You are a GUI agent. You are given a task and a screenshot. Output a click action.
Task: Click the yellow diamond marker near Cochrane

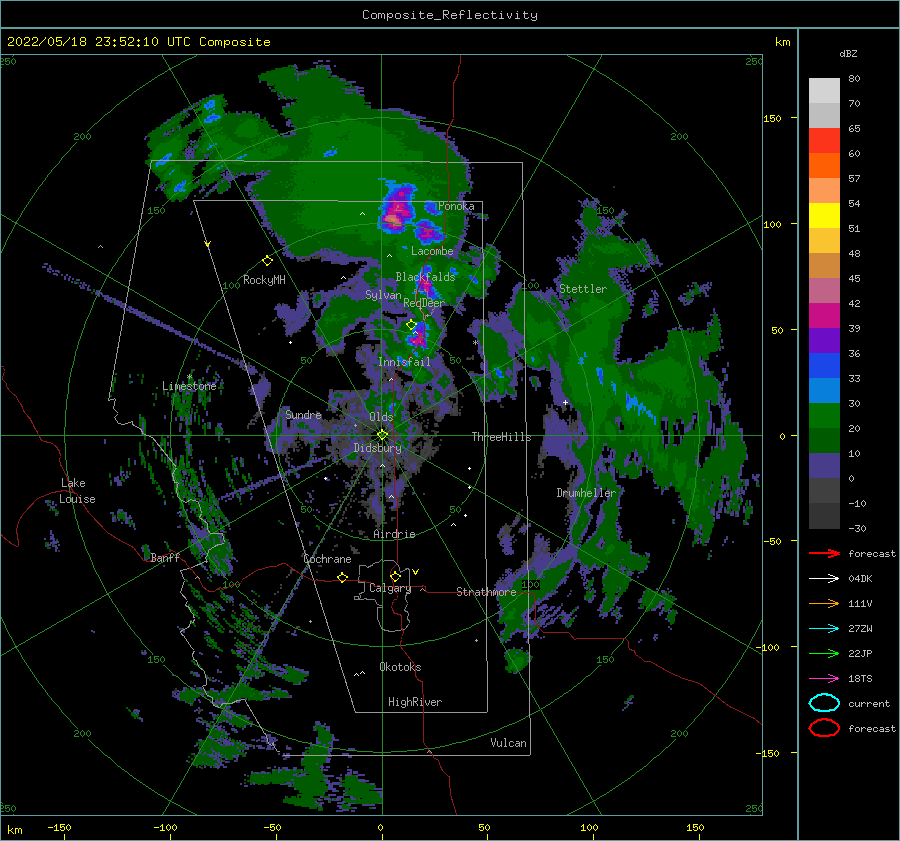tap(342, 577)
